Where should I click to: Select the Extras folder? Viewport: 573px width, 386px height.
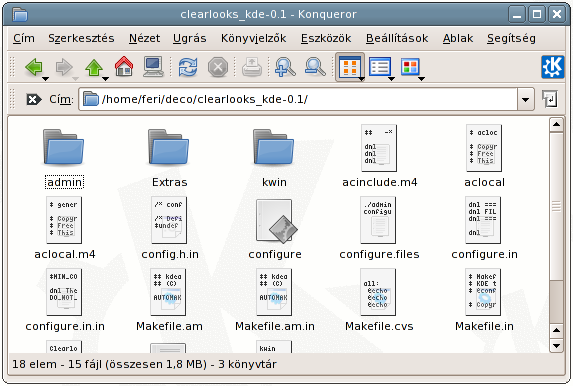(x=169, y=158)
